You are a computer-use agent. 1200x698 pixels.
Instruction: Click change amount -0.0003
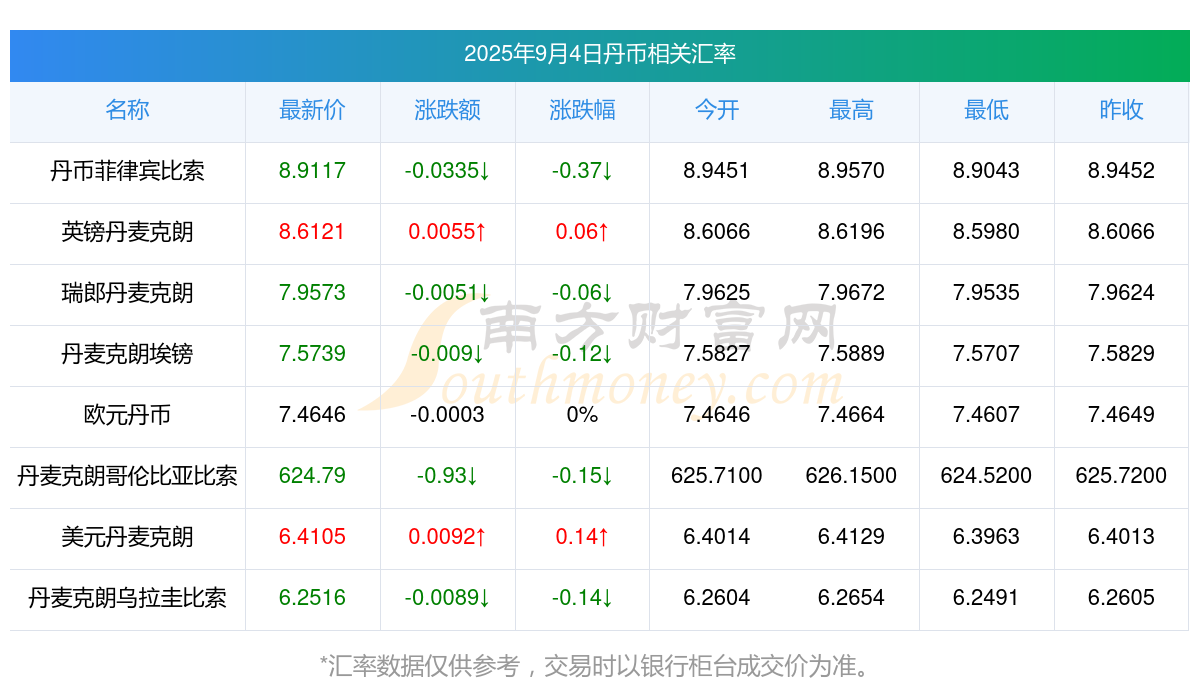point(448,415)
